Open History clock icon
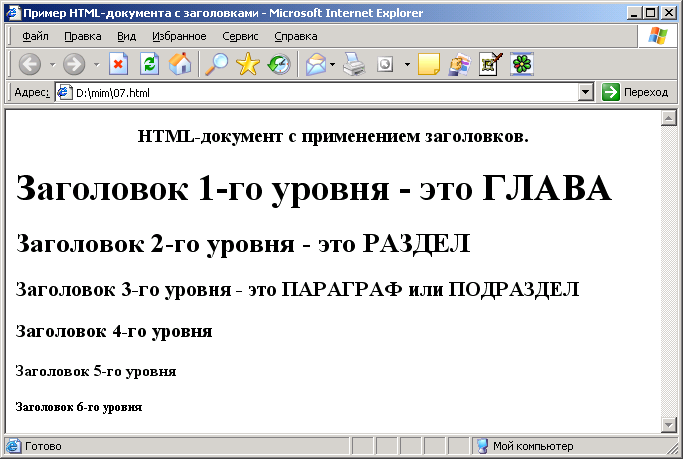This screenshot has height=459, width=683. [x=279, y=64]
